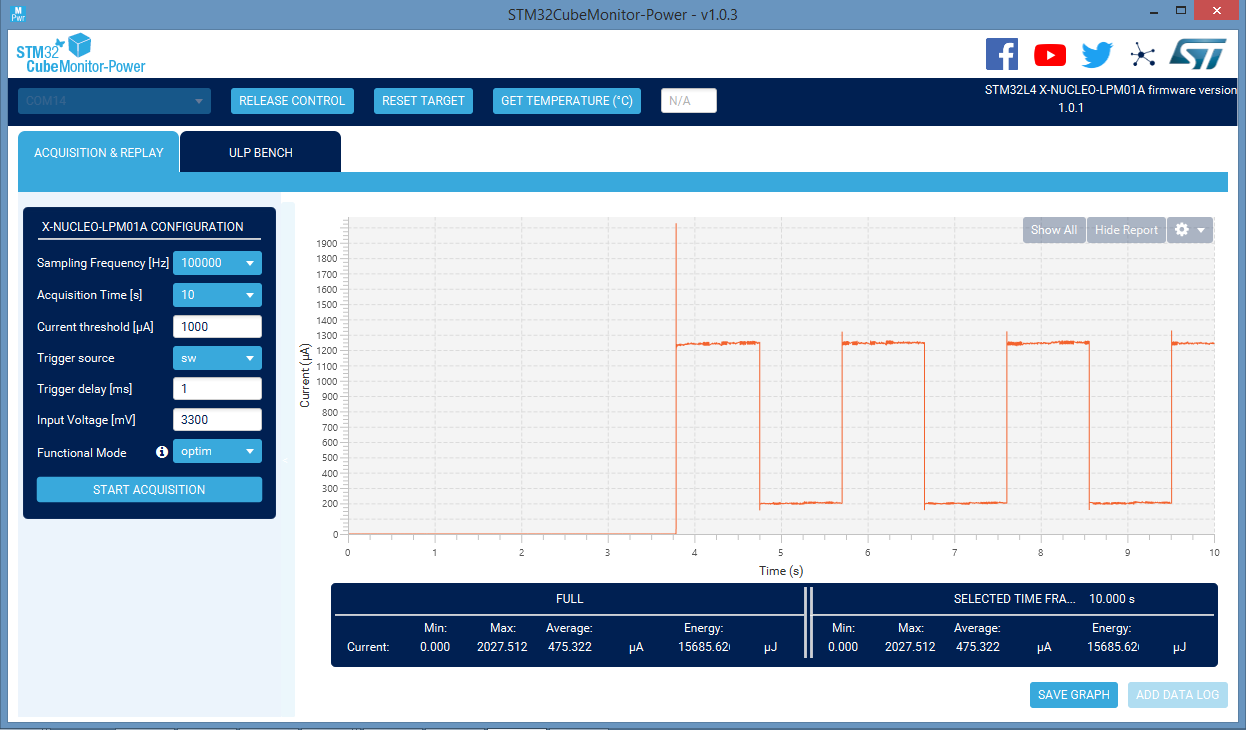Click the app icon in title bar

pyautogui.click(x=19, y=13)
